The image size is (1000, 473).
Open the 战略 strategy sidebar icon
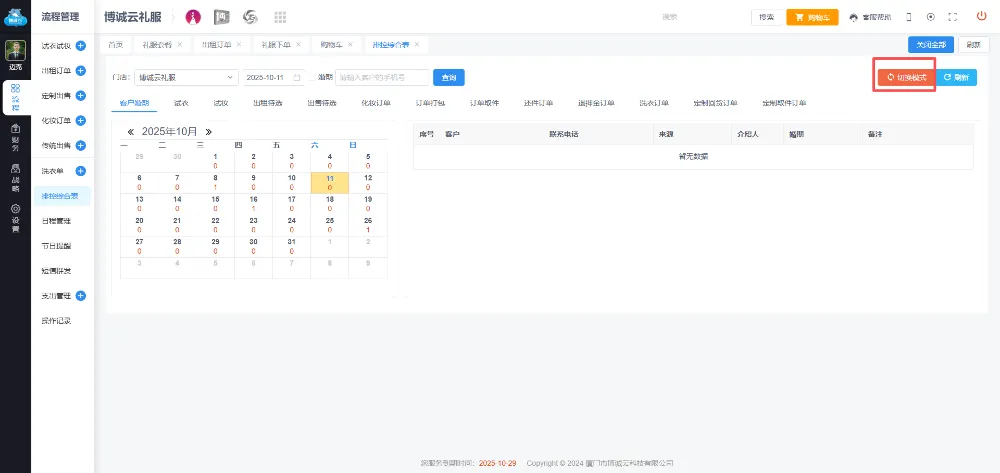pos(15,174)
